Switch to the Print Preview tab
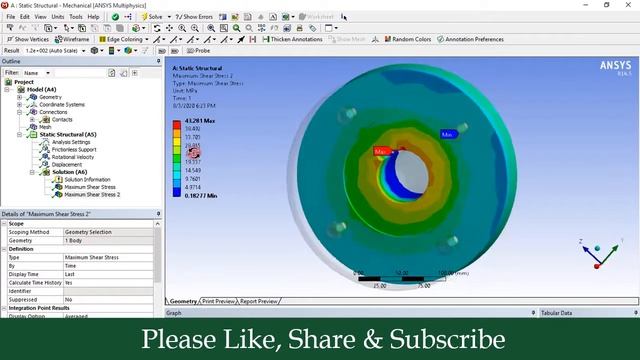640x360 pixels. 219,301
